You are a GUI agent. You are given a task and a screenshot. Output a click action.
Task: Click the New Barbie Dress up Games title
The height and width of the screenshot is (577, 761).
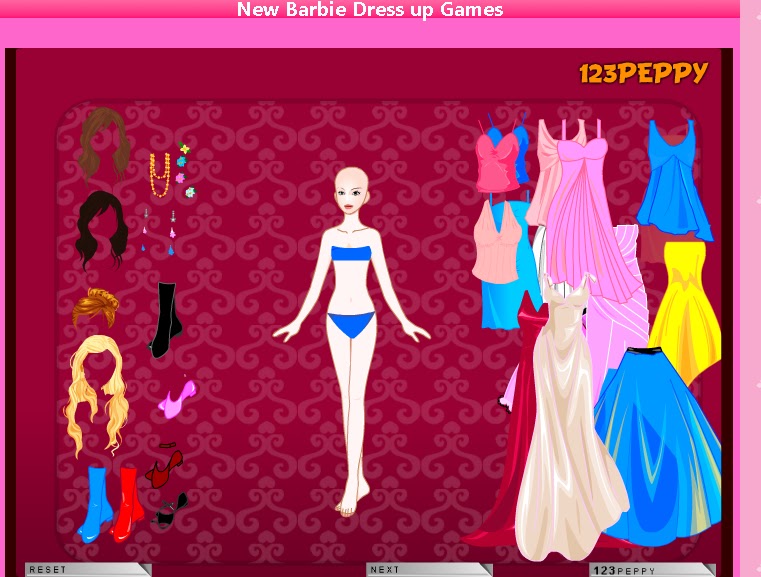click(x=370, y=9)
